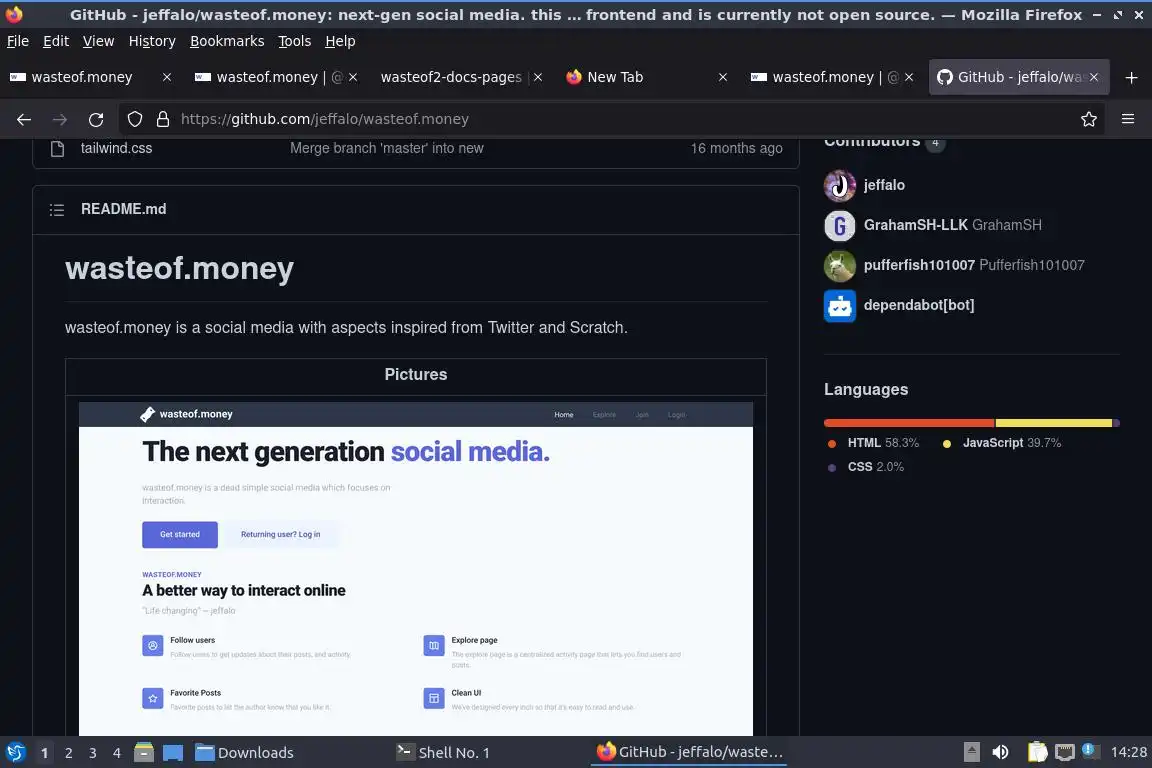
Task: Open the View menu
Action: [98, 41]
